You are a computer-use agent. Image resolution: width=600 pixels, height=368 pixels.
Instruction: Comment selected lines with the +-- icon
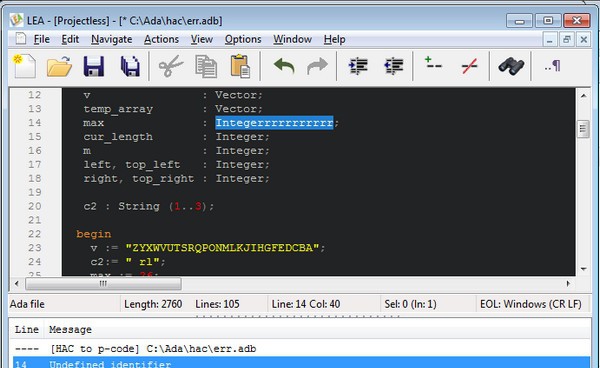coord(433,63)
